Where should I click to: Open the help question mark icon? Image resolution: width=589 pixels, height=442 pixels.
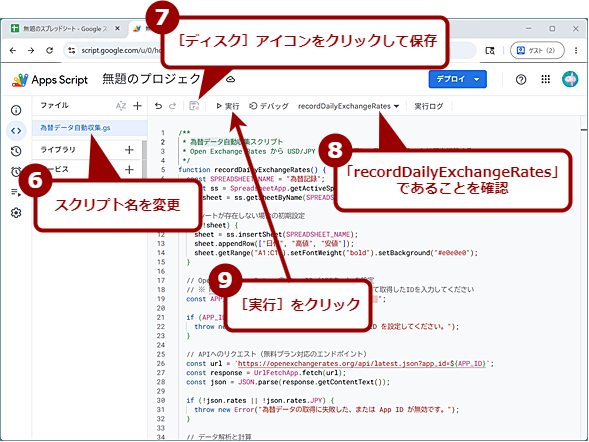[521, 80]
